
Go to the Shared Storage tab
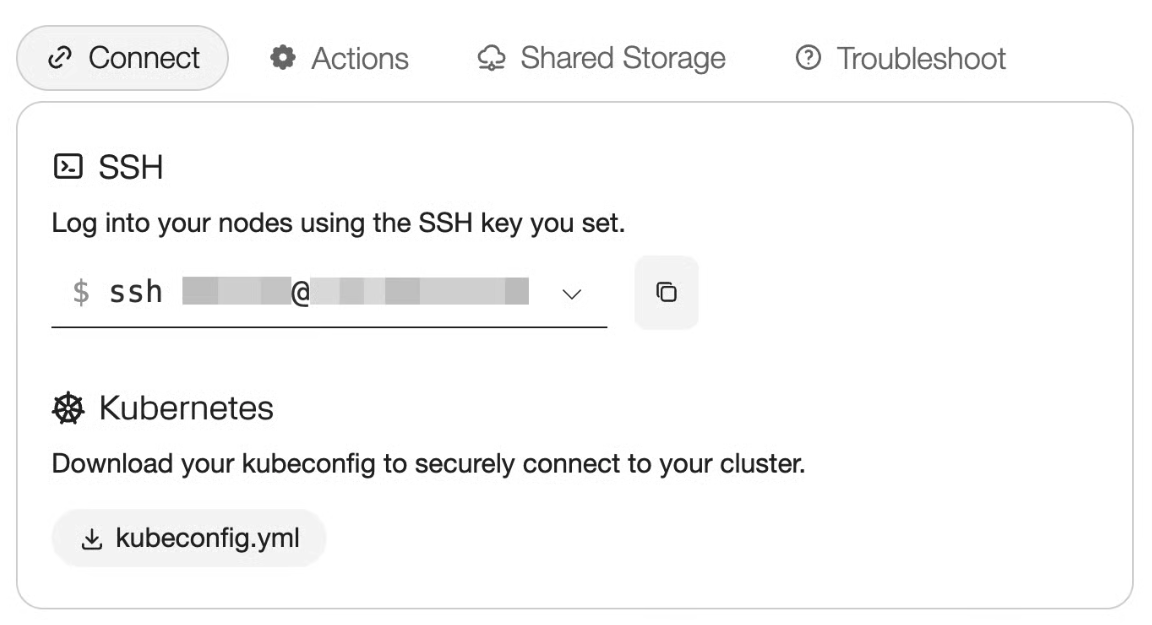601,58
